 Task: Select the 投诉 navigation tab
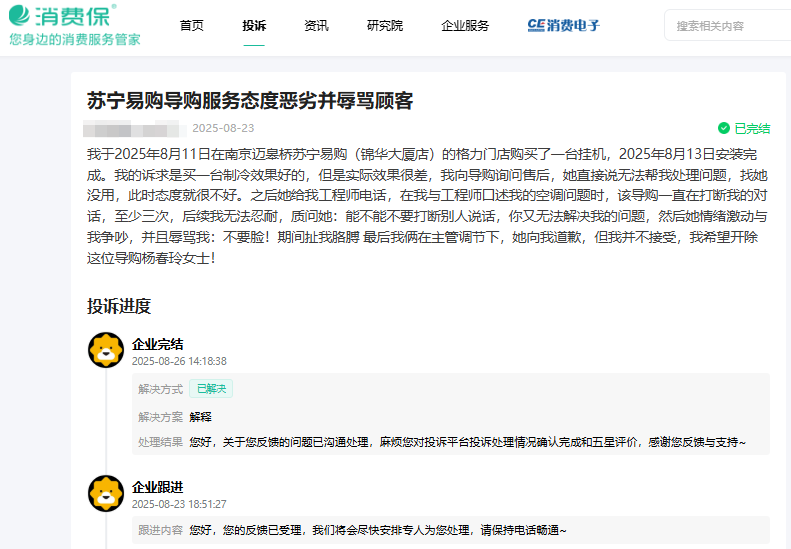pyautogui.click(x=254, y=25)
